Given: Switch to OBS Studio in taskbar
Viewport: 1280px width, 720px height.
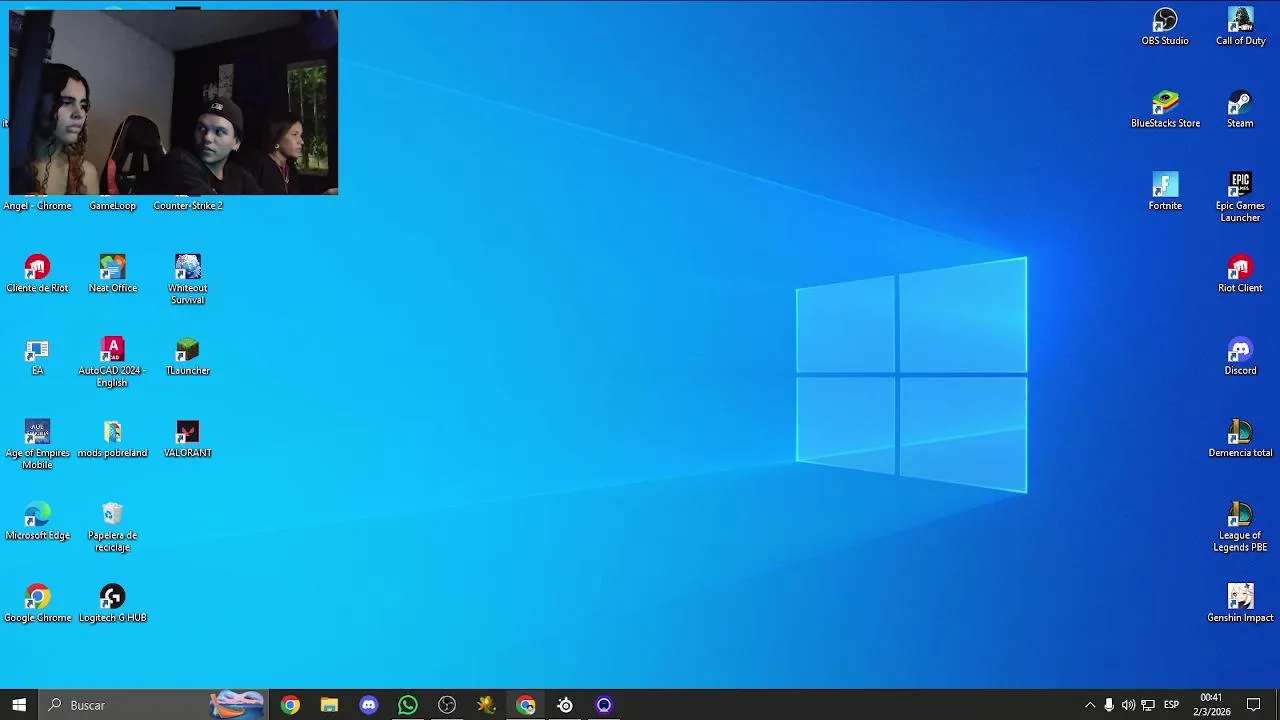Looking at the screenshot, I should click(447, 705).
